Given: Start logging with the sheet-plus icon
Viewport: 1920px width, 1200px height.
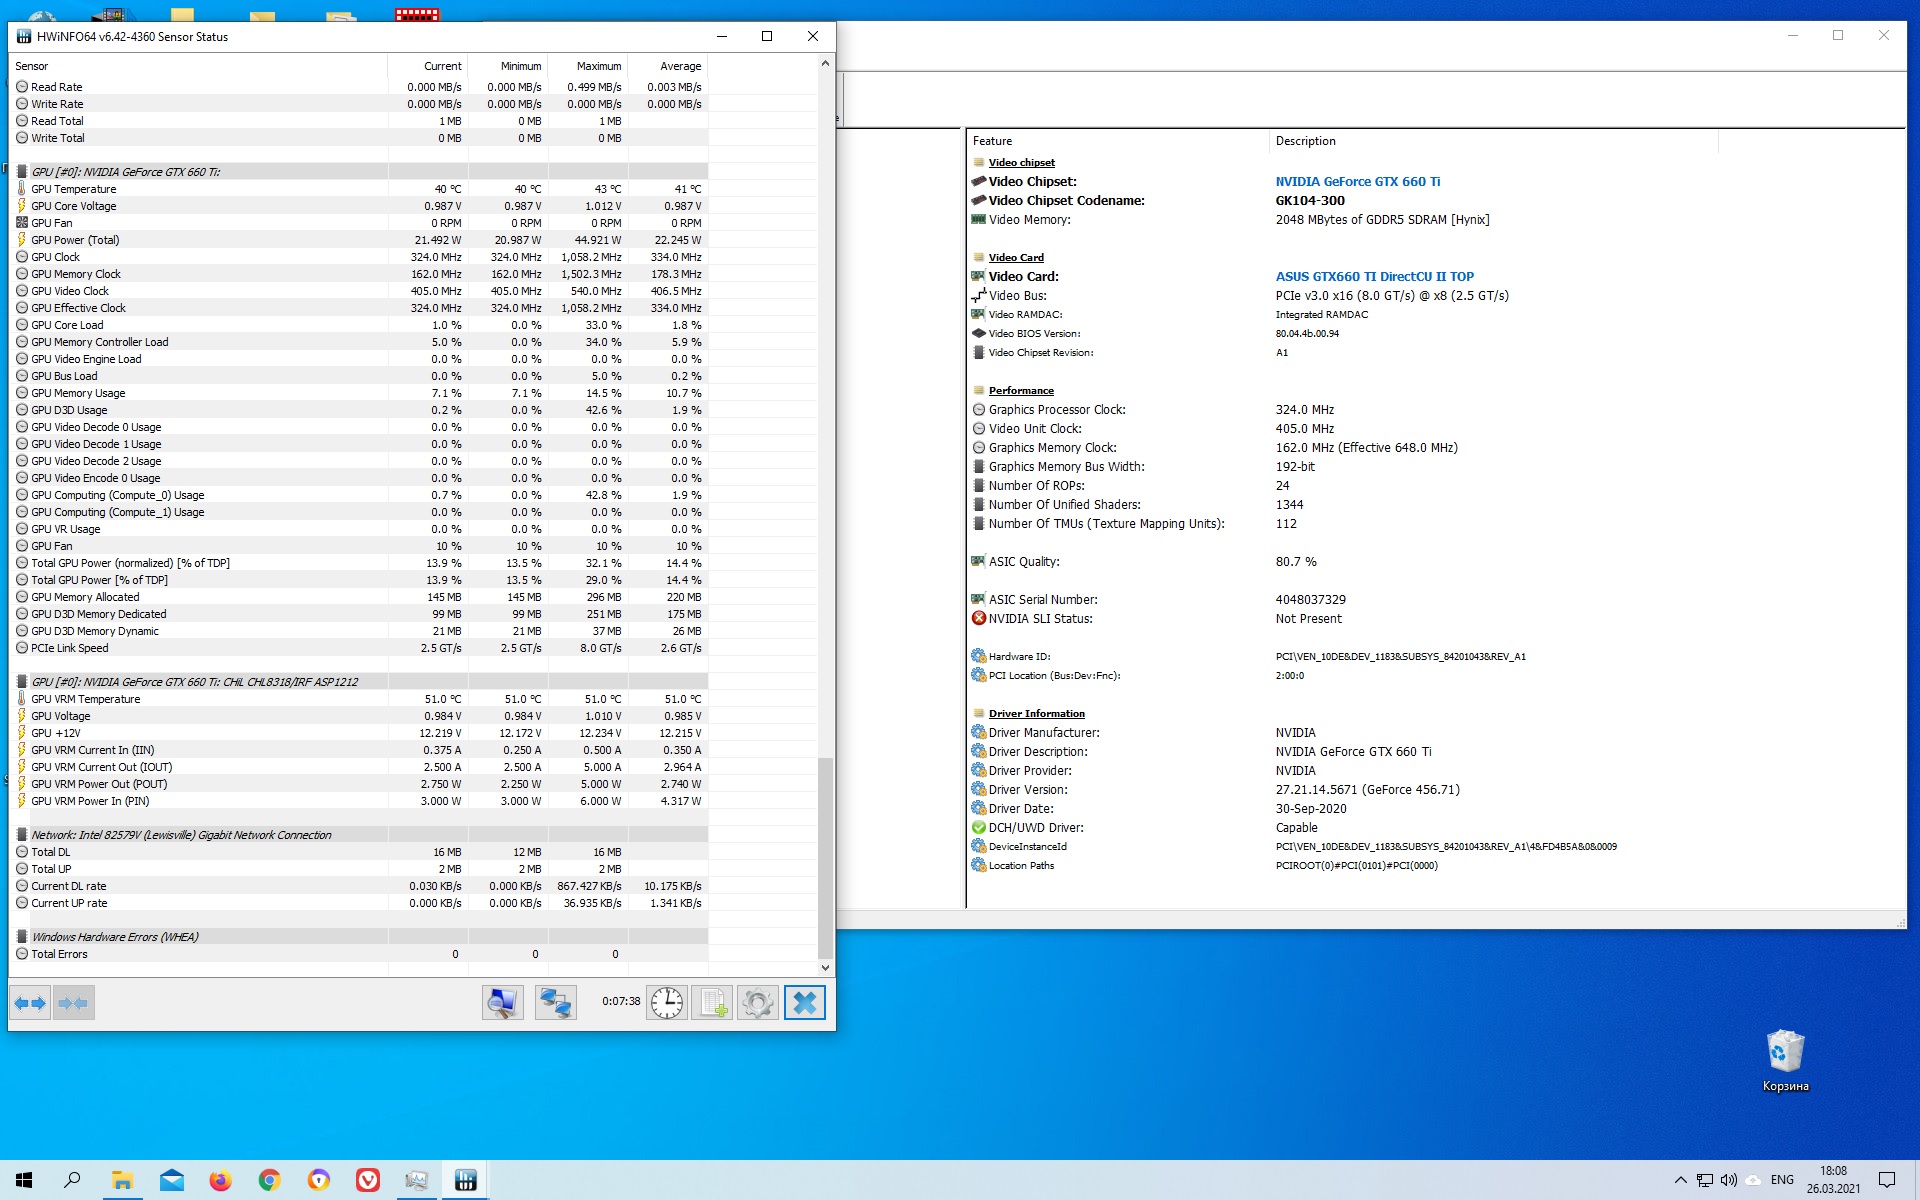Looking at the screenshot, I should pyautogui.click(x=712, y=1003).
